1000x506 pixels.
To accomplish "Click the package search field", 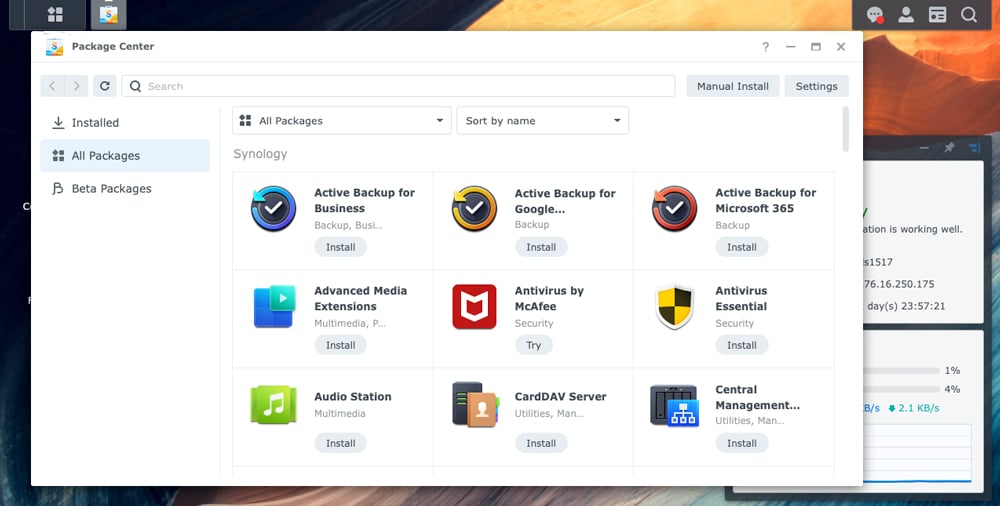I will point(399,86).
